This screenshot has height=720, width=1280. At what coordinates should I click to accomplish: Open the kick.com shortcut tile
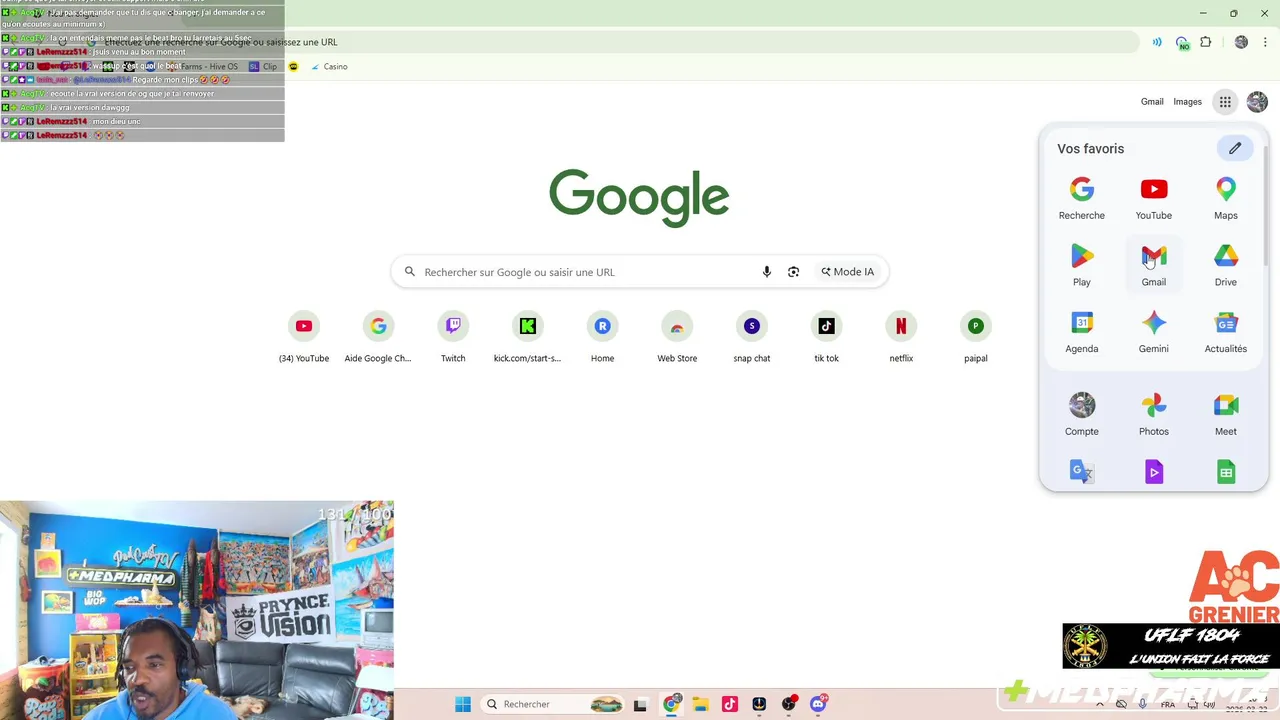(528, 337)
